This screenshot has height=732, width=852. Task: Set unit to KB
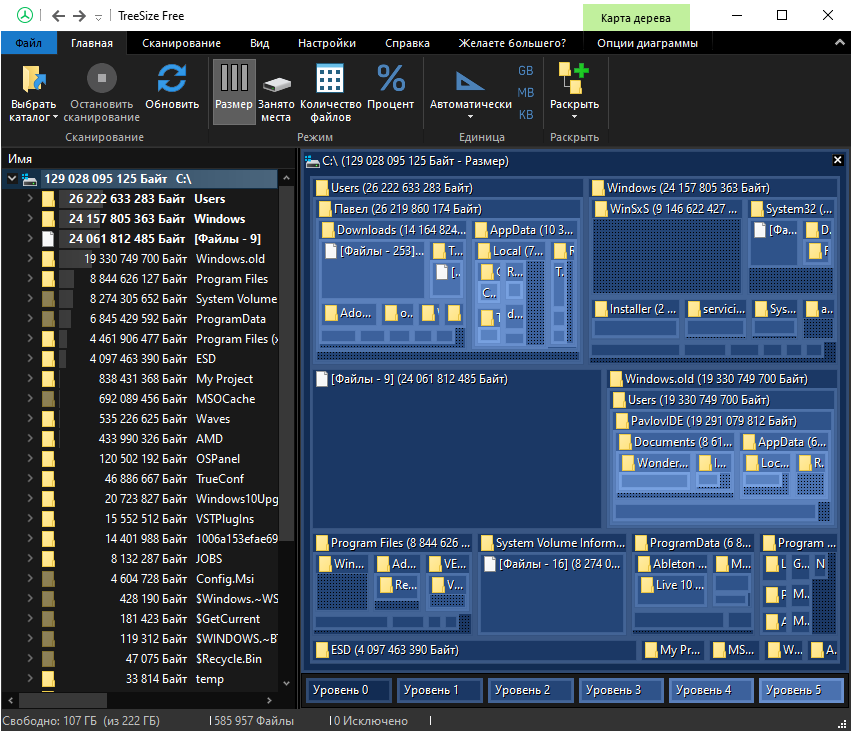coord(525,115)
